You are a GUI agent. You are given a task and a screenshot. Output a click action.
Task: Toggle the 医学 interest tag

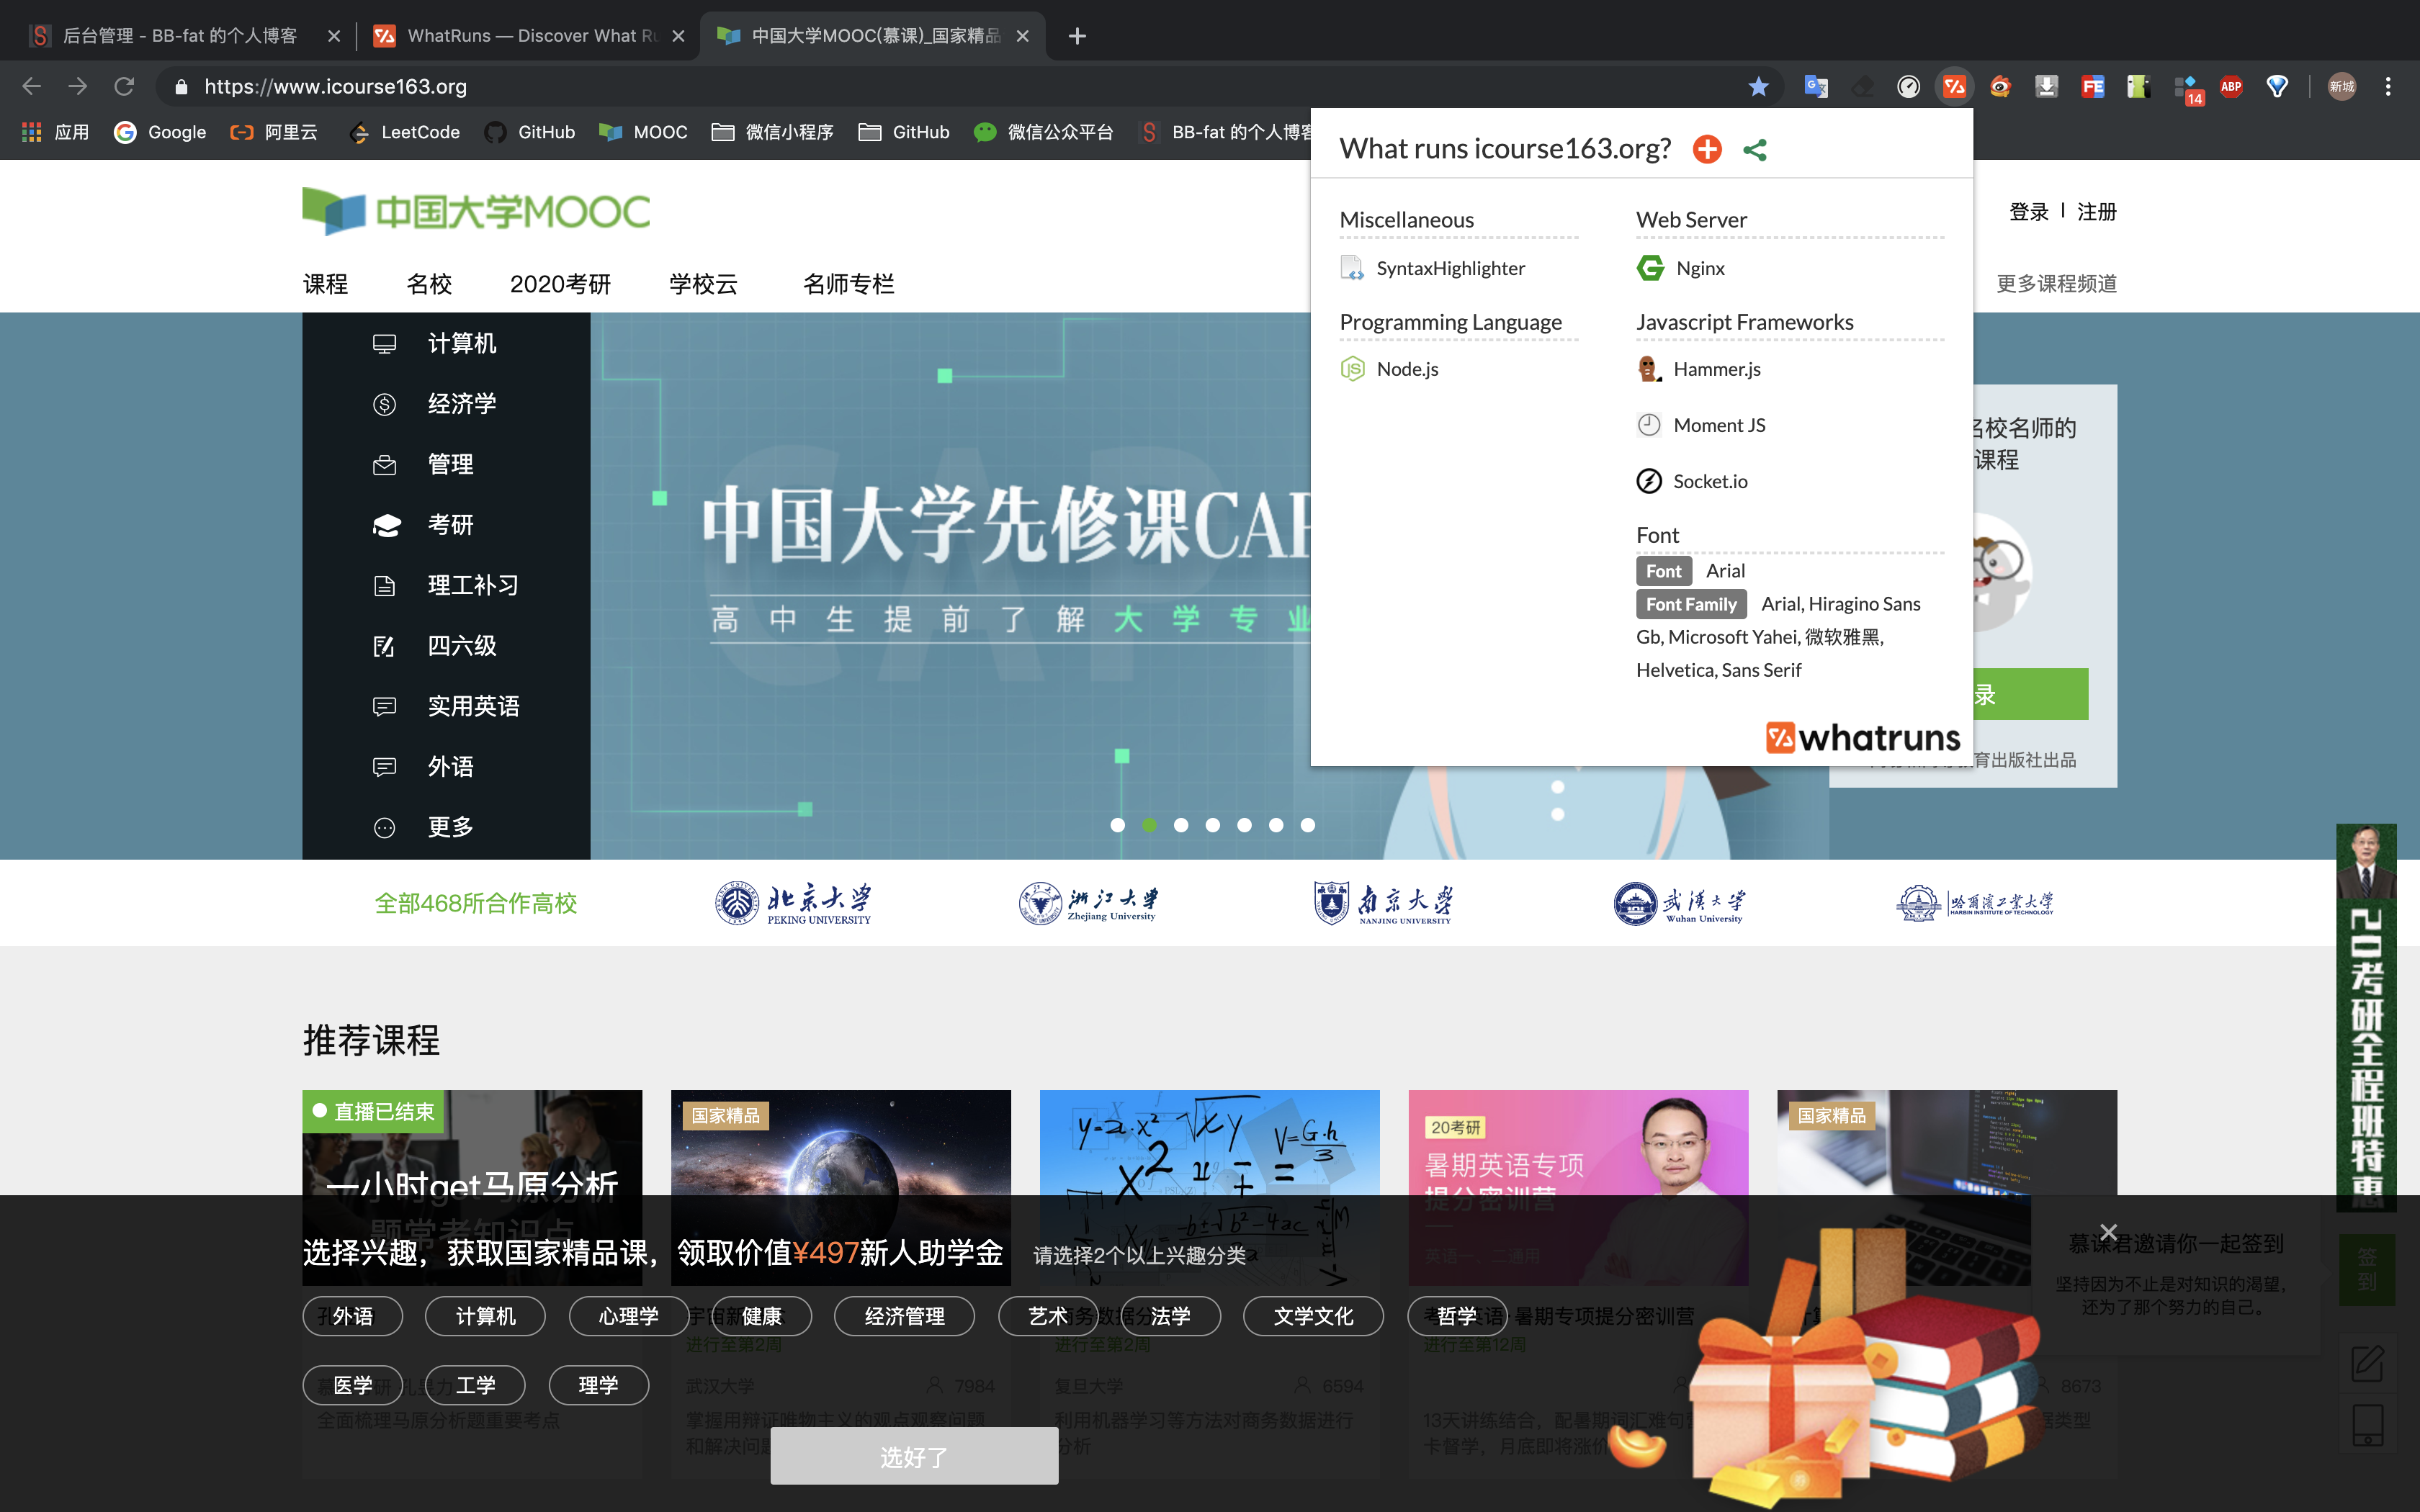point(353,1385)
